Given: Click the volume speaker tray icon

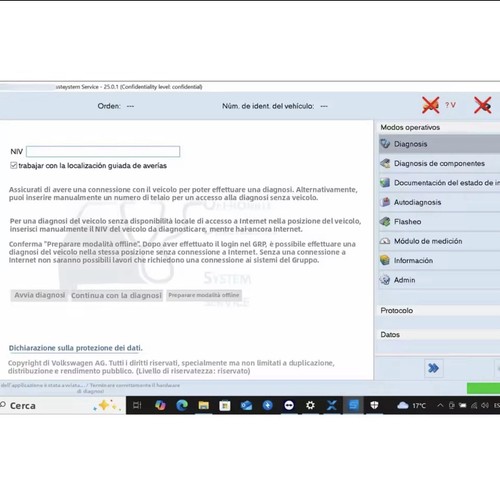Looking at the screenshot, I should click(x=485, y=405).
